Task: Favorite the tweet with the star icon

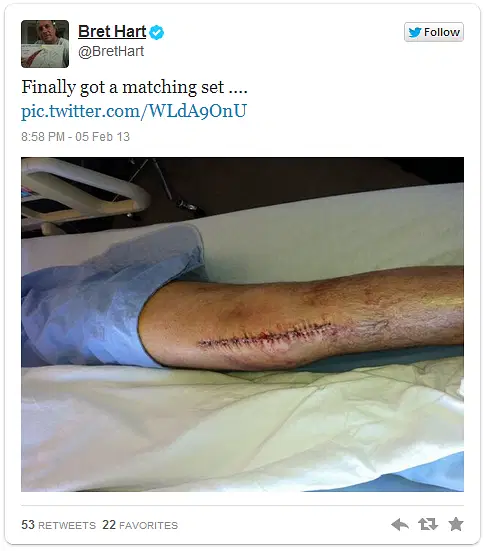Action: [456, 524]
